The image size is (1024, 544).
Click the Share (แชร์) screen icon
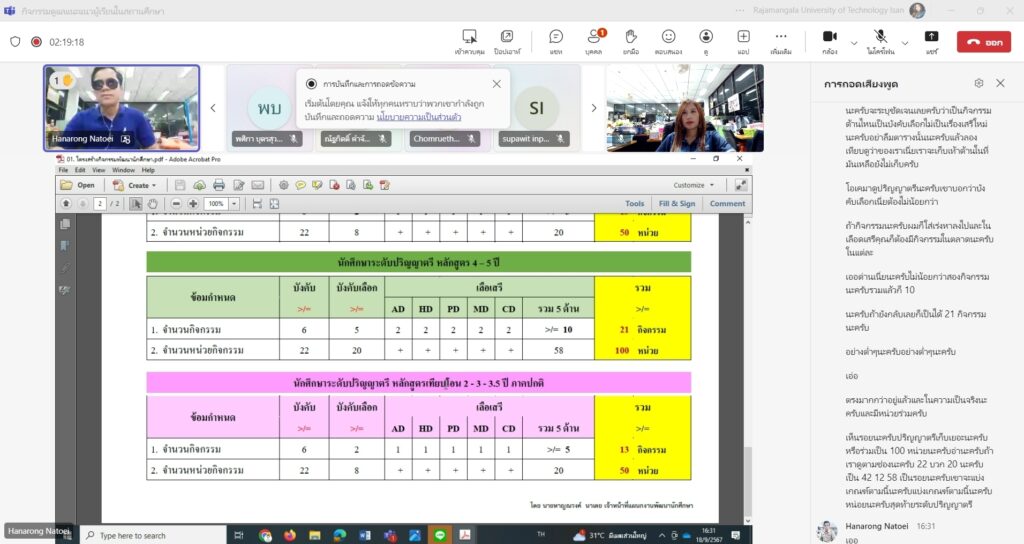tap(931, 41)
